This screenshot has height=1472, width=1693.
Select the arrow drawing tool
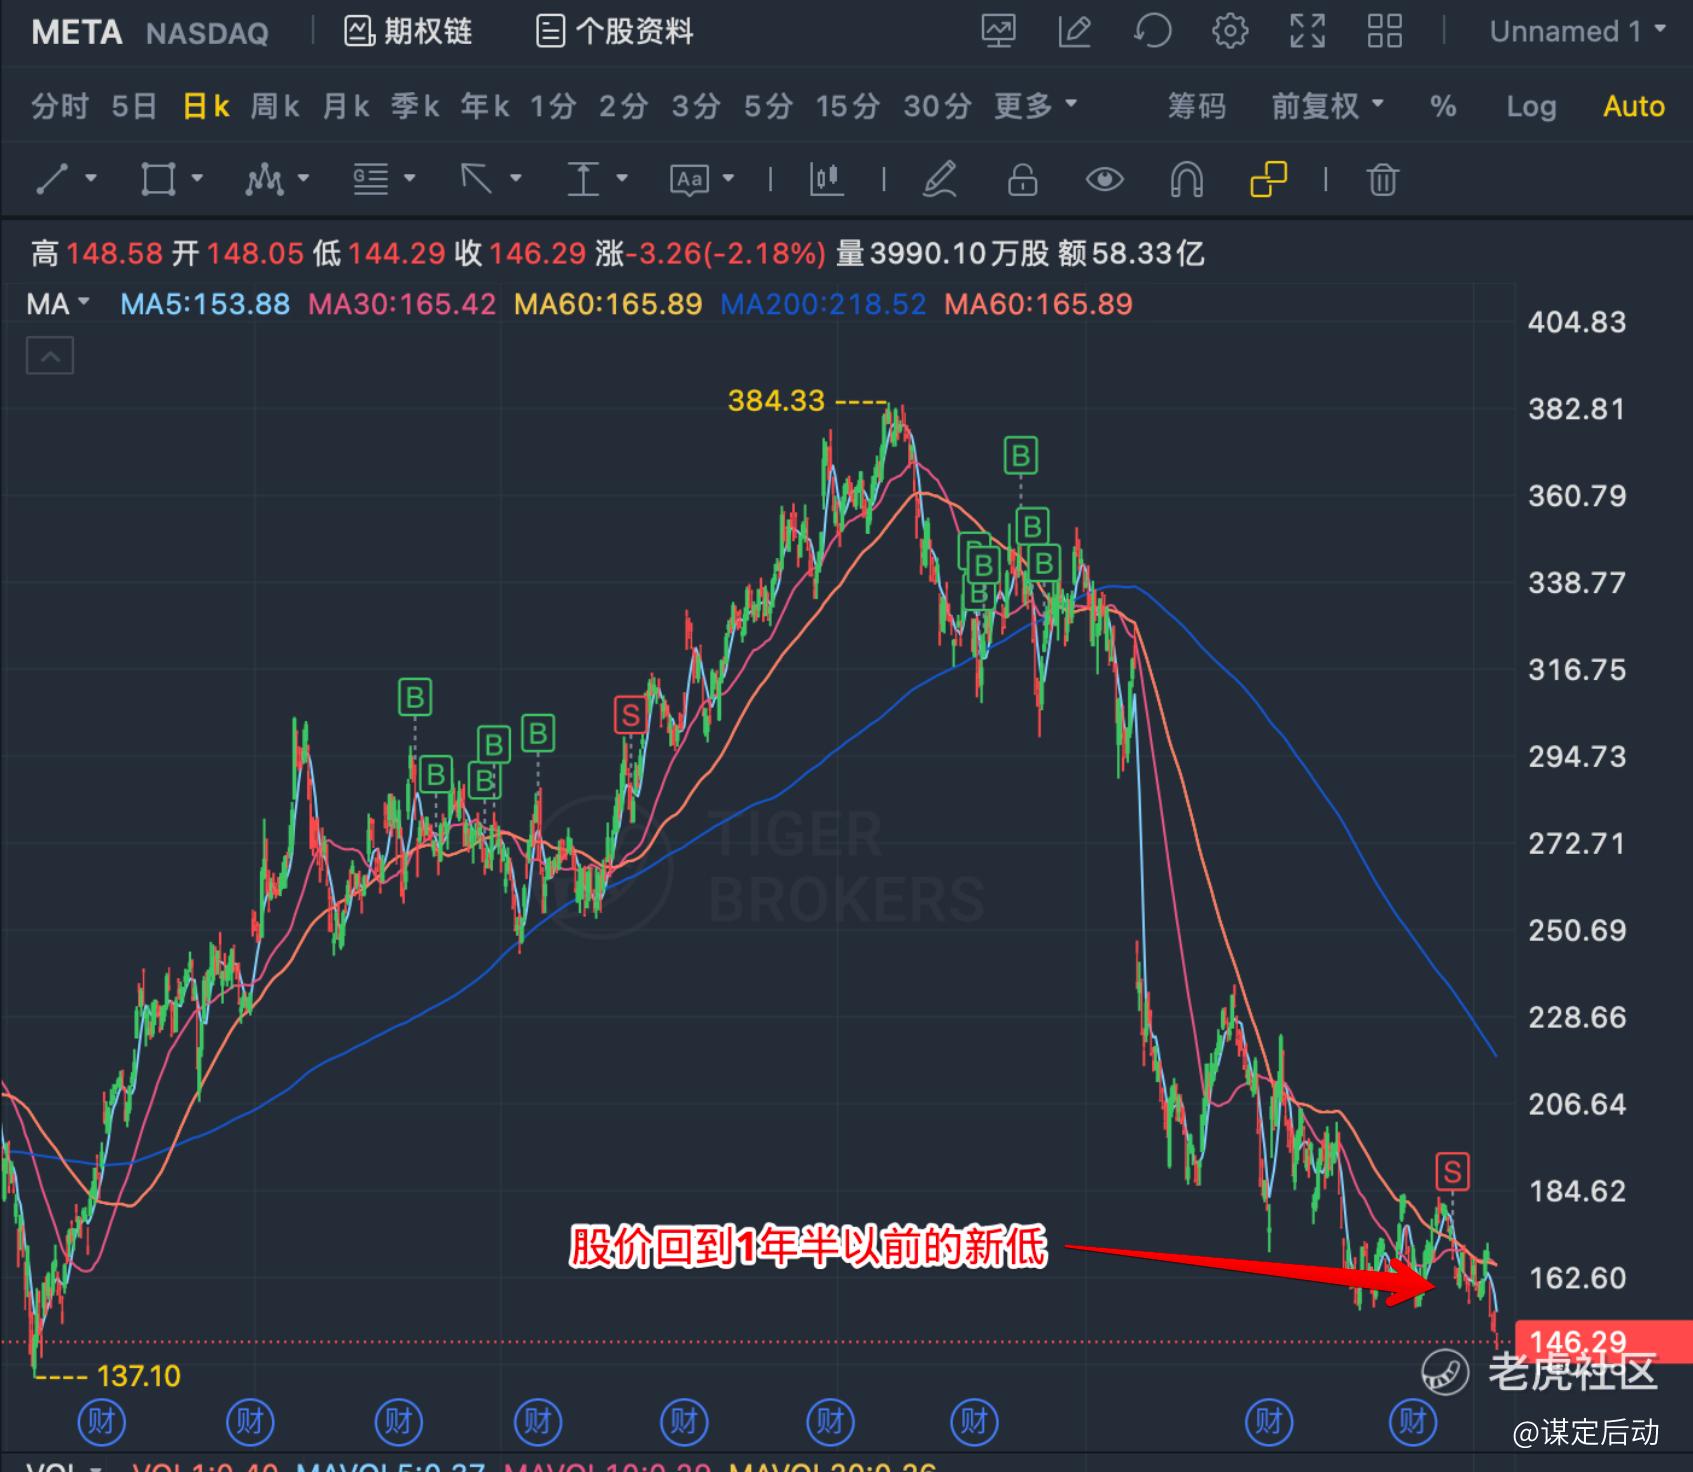(476, 179)
